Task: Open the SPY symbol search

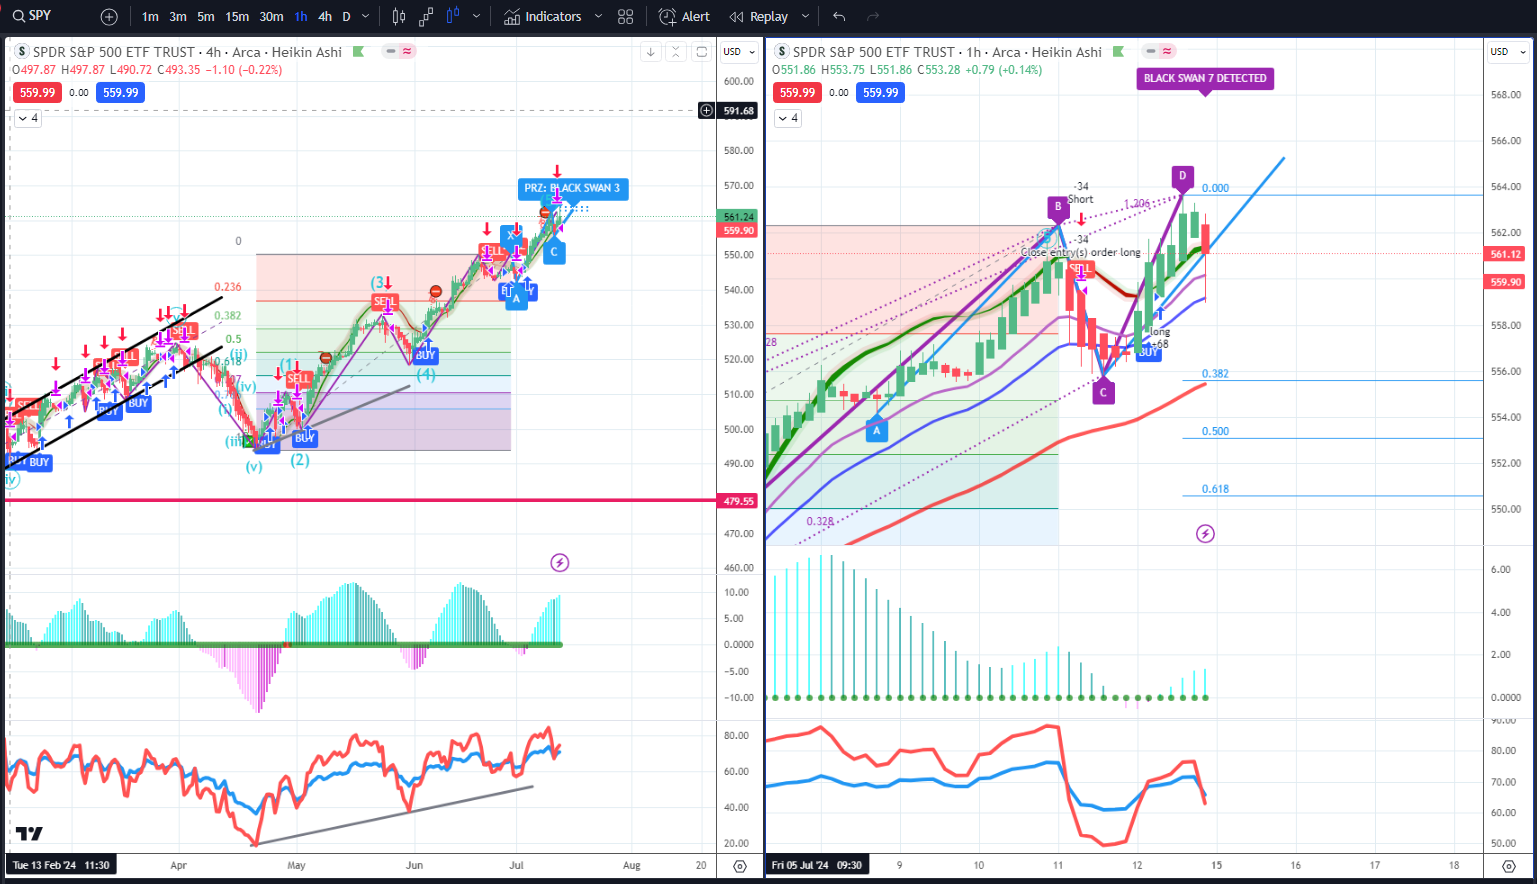Action: [32, 16]
